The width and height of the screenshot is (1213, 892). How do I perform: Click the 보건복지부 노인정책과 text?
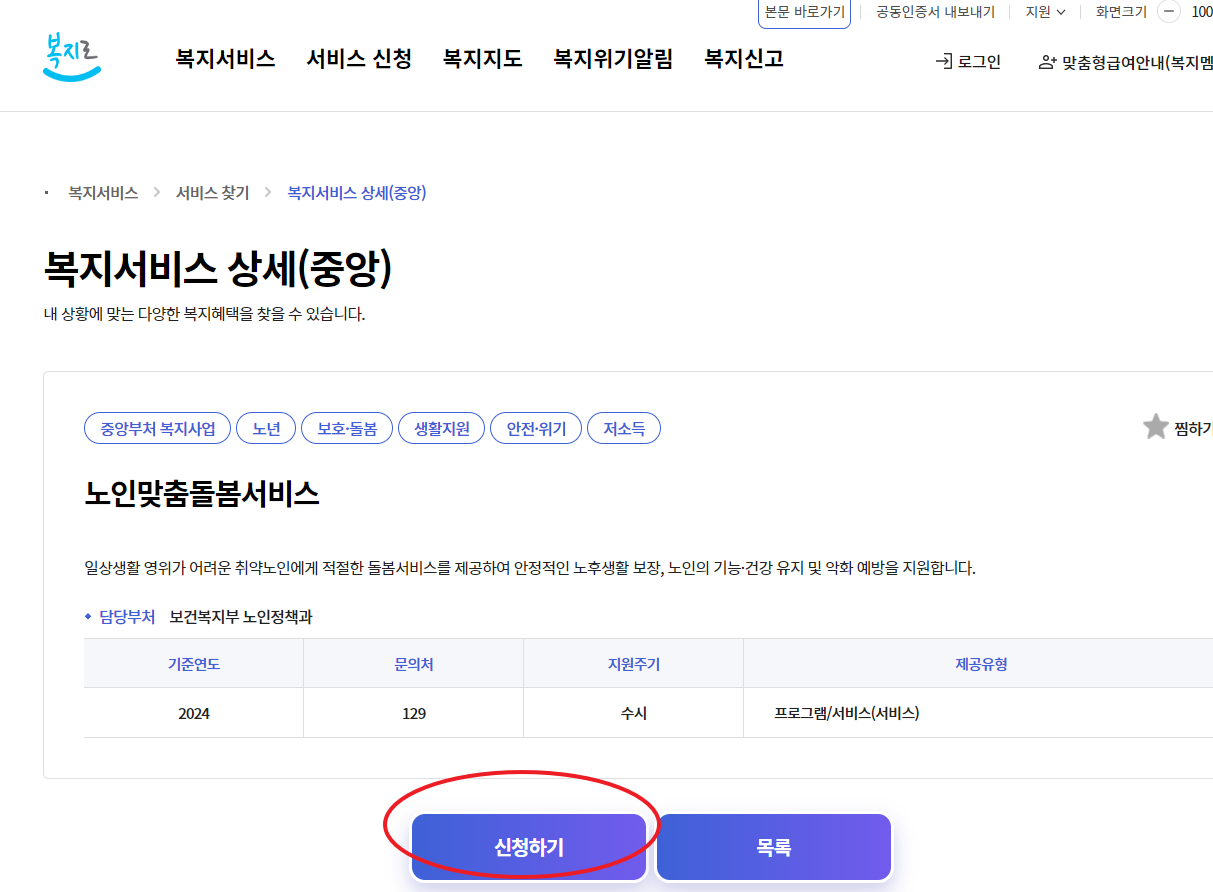click(241, 617)
